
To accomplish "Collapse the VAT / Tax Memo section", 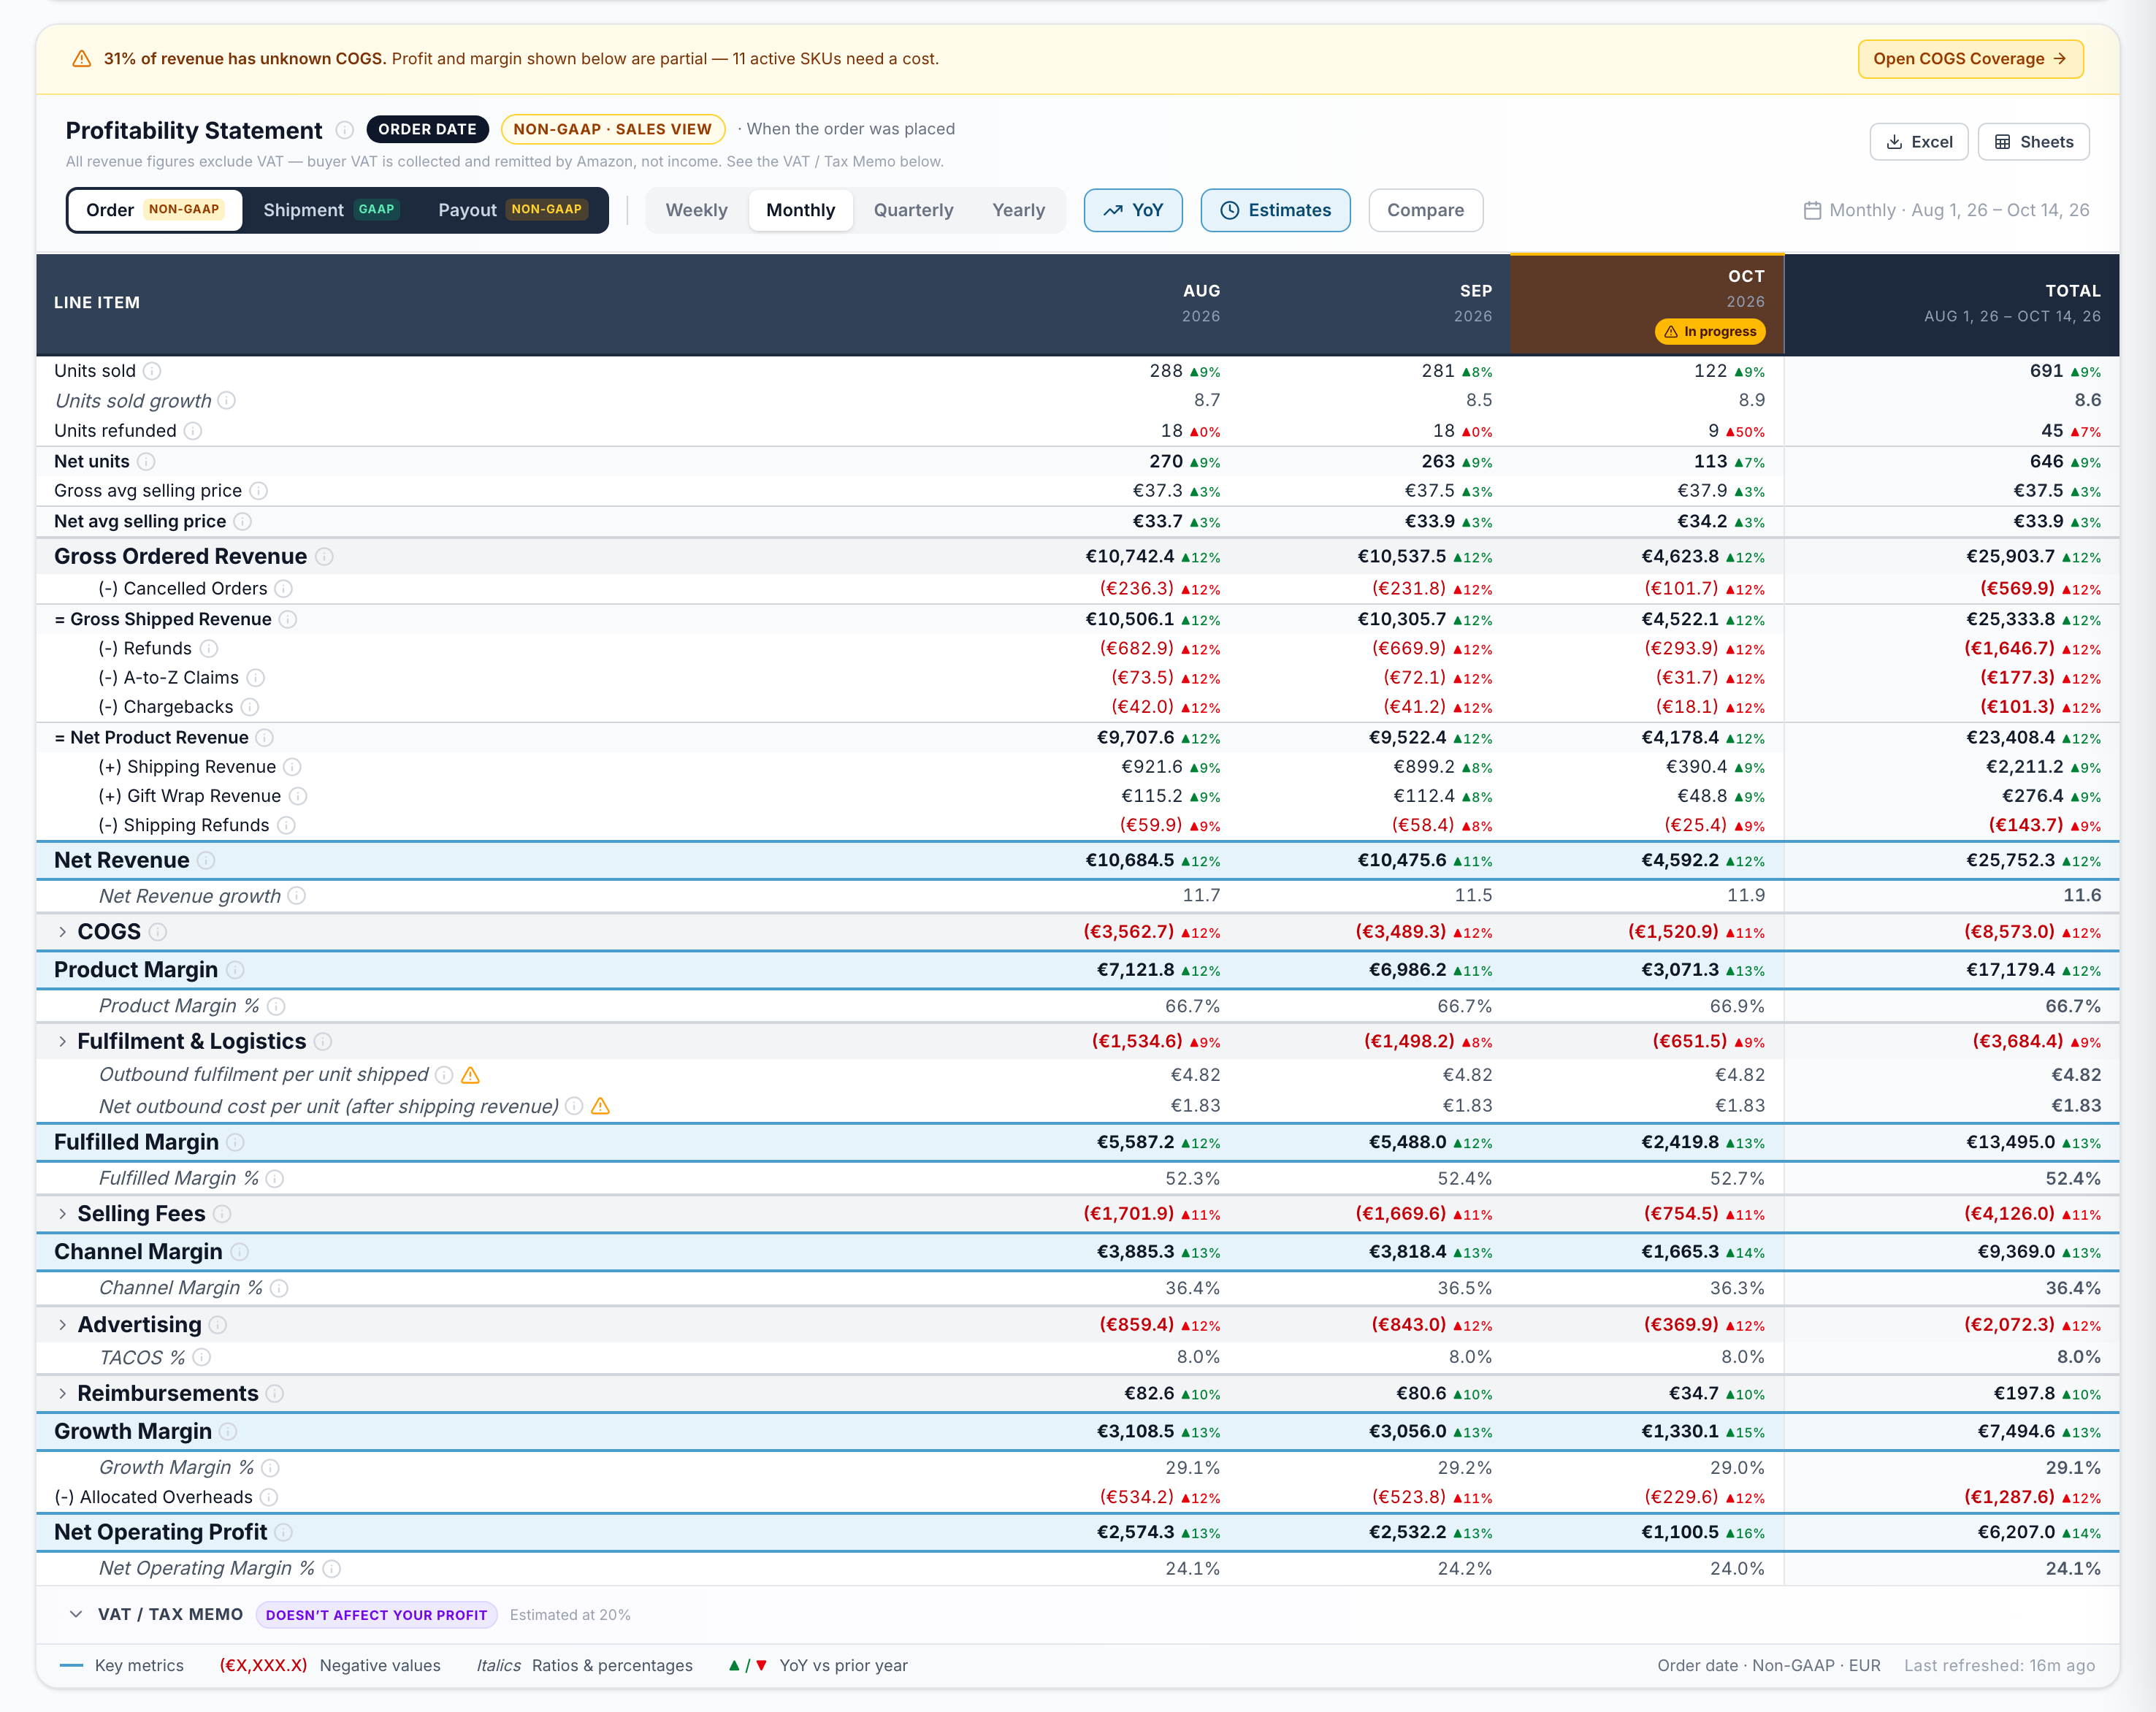I will pyautogui.click(x=75, y=1614).
